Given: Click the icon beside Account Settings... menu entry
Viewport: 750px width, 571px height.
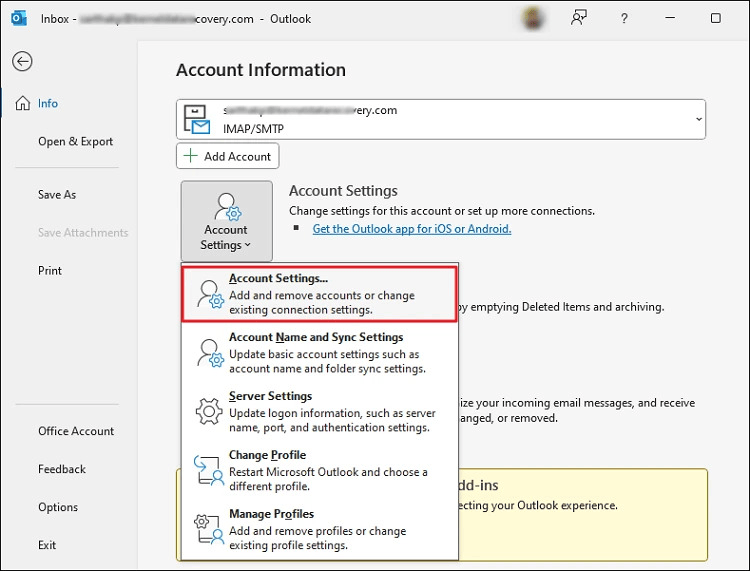Looking at the screenshot, I should [x=210, y=294].
